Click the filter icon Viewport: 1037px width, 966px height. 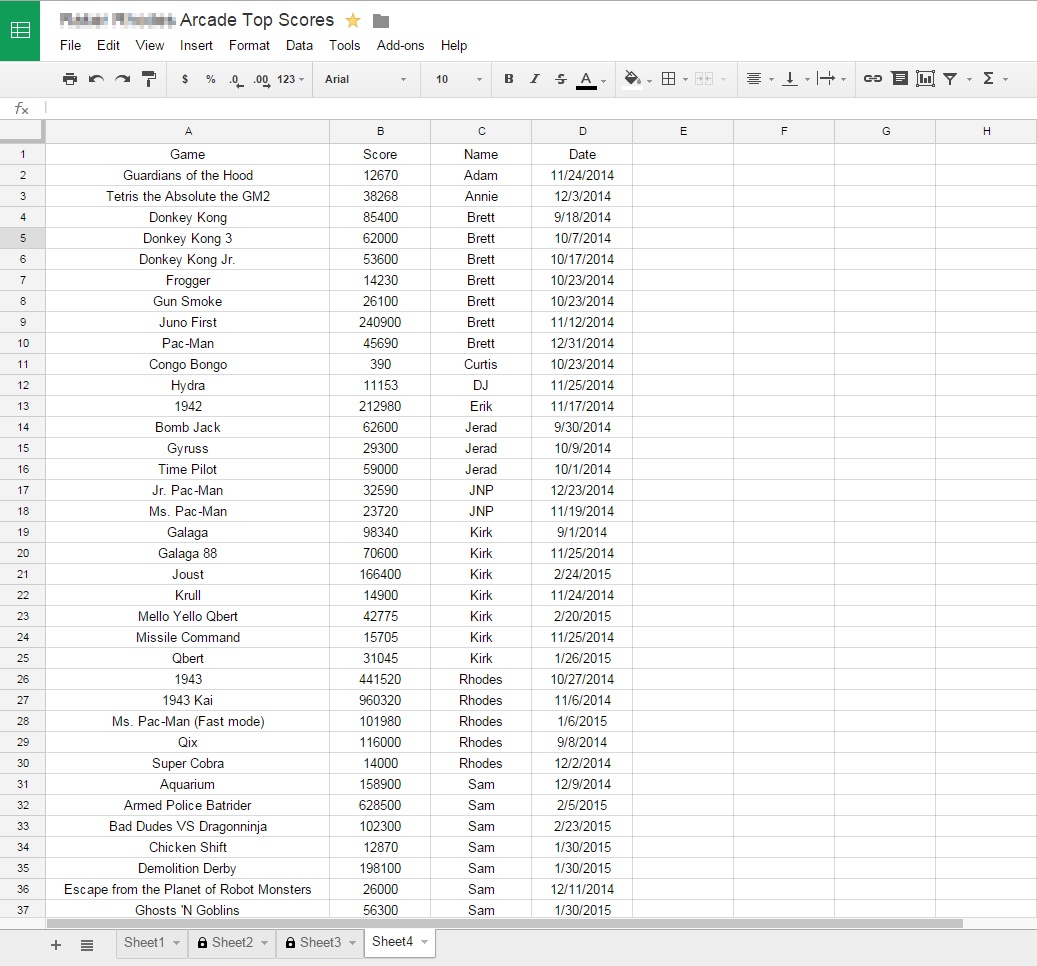point(950,79)
